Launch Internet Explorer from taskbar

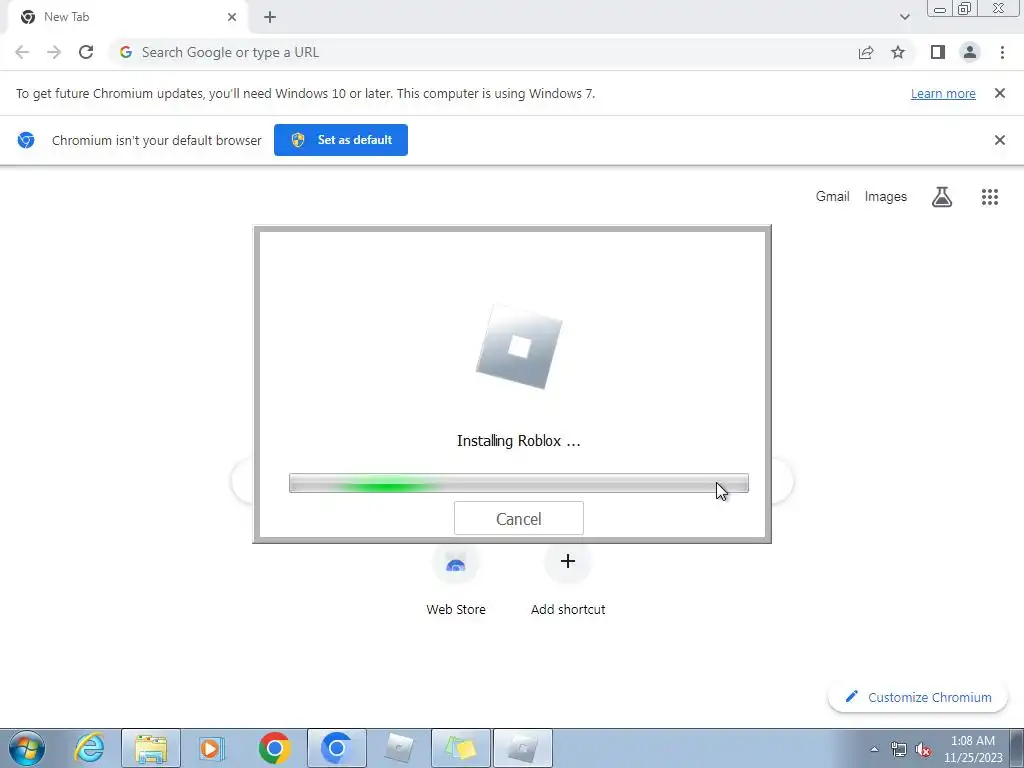(x=89, y=748)
